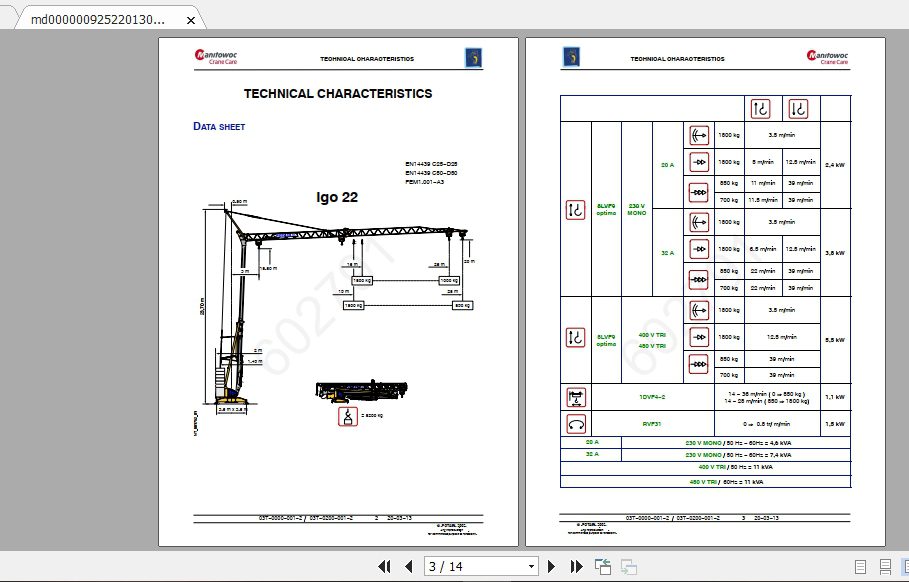Click inside the page number field
The height and width of the screenshot is (582, 909).
point(460,566)
